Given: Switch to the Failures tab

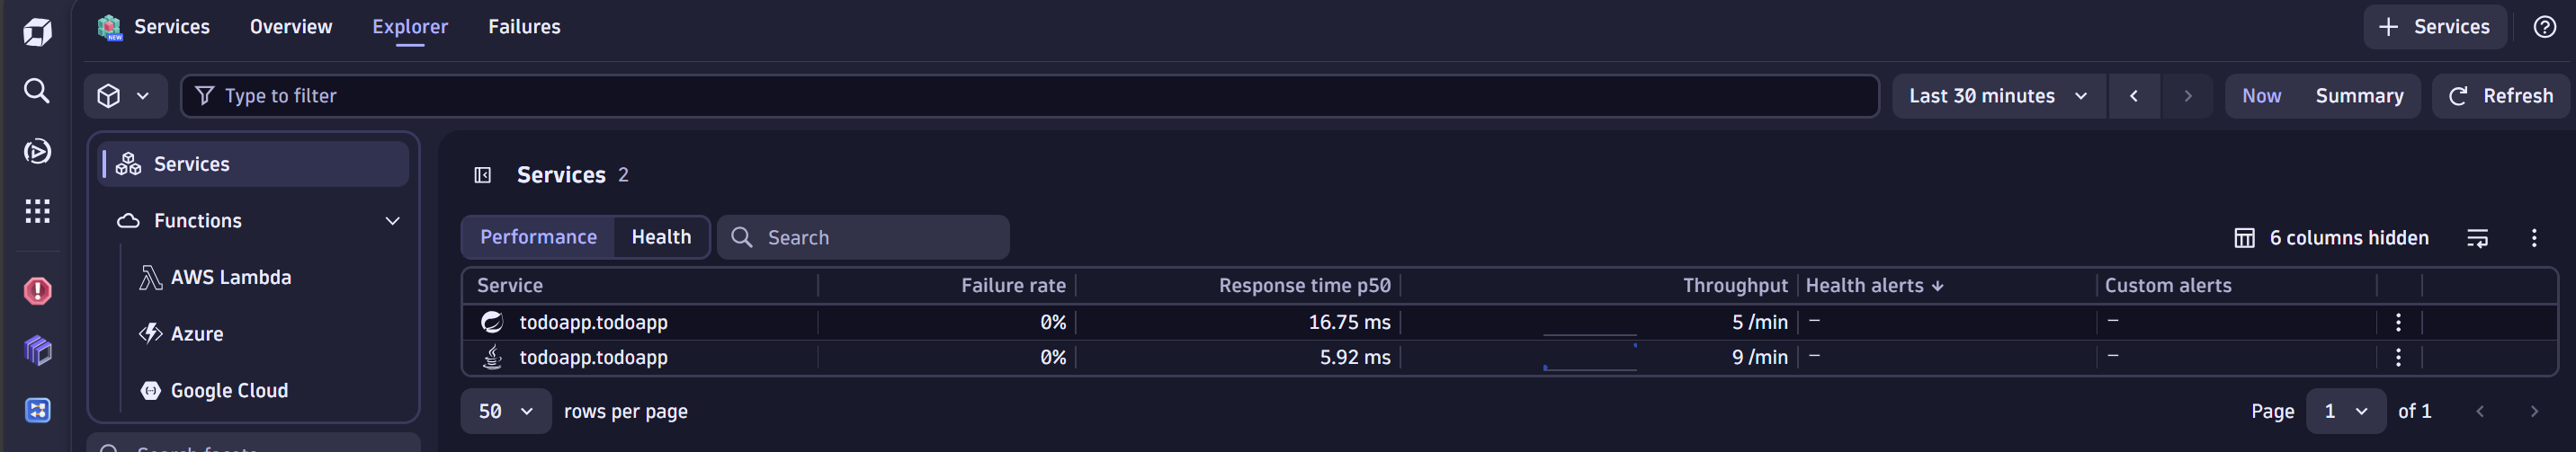Looking at the screenshot, I should (524, 27).
